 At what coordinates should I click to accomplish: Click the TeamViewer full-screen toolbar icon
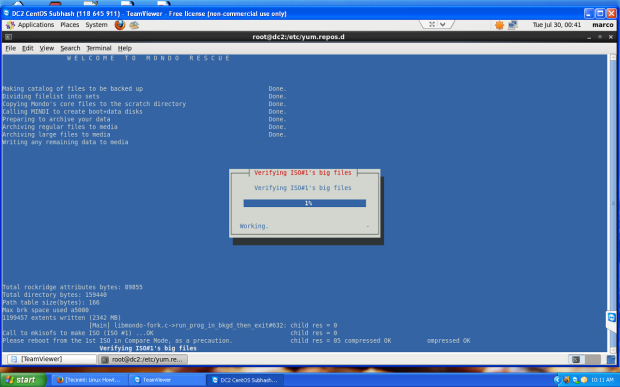[x=432, y=25]
